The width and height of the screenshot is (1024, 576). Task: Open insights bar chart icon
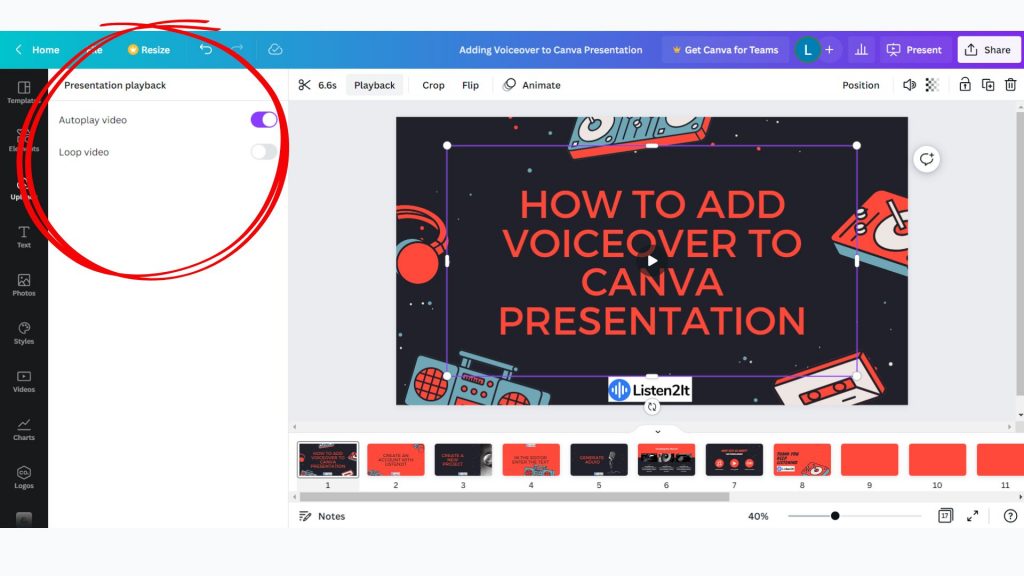861,50
